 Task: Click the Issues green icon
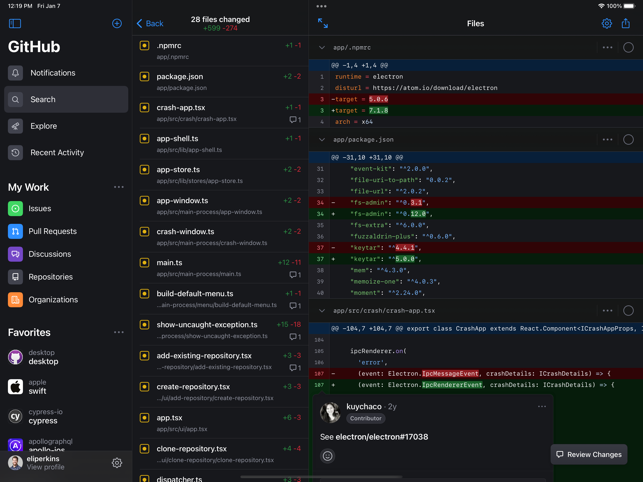(15, 208)
